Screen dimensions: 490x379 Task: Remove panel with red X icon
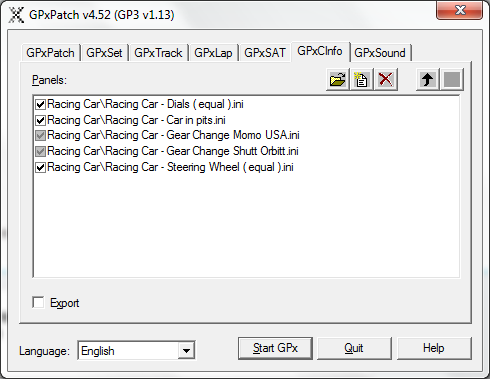coord(386,80)
